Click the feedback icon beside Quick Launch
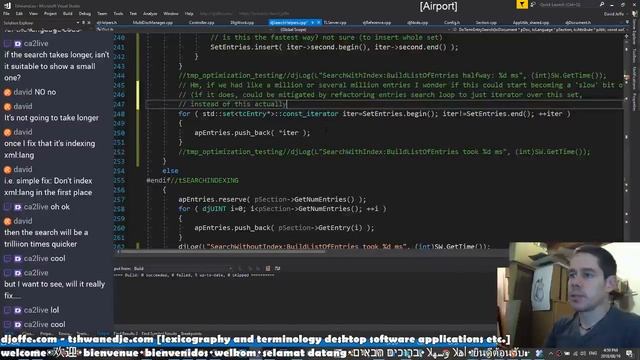Viewport: 640px width, 360px height. pyautogui.click(x=533, y=4)
